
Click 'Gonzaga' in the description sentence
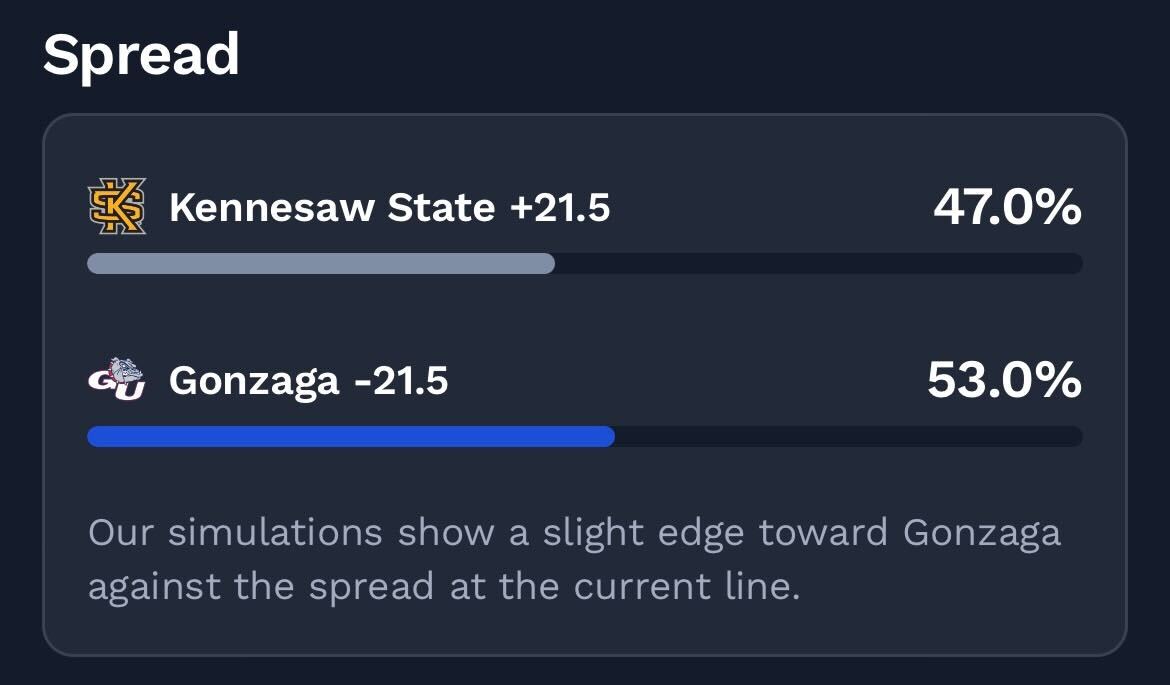pos(981,532)
